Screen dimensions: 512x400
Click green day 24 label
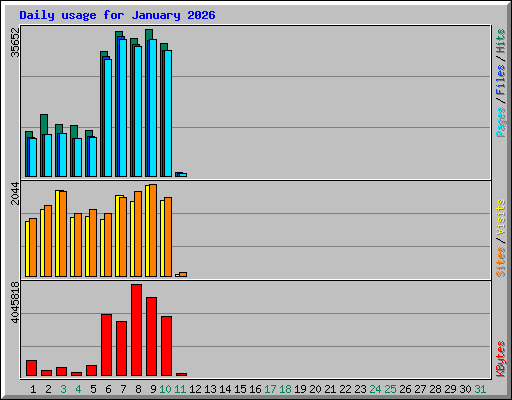375,389
